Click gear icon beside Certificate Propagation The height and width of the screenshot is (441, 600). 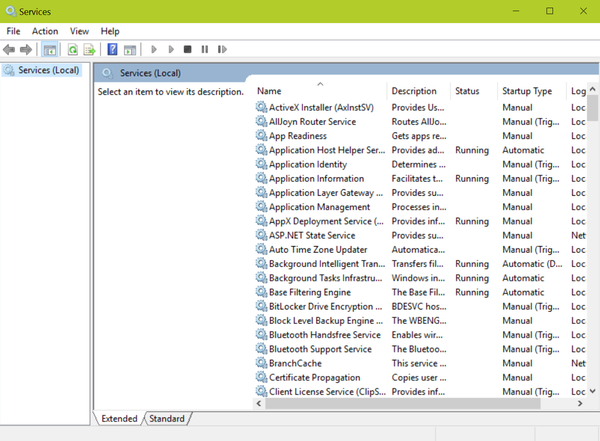tap(261, 377)
